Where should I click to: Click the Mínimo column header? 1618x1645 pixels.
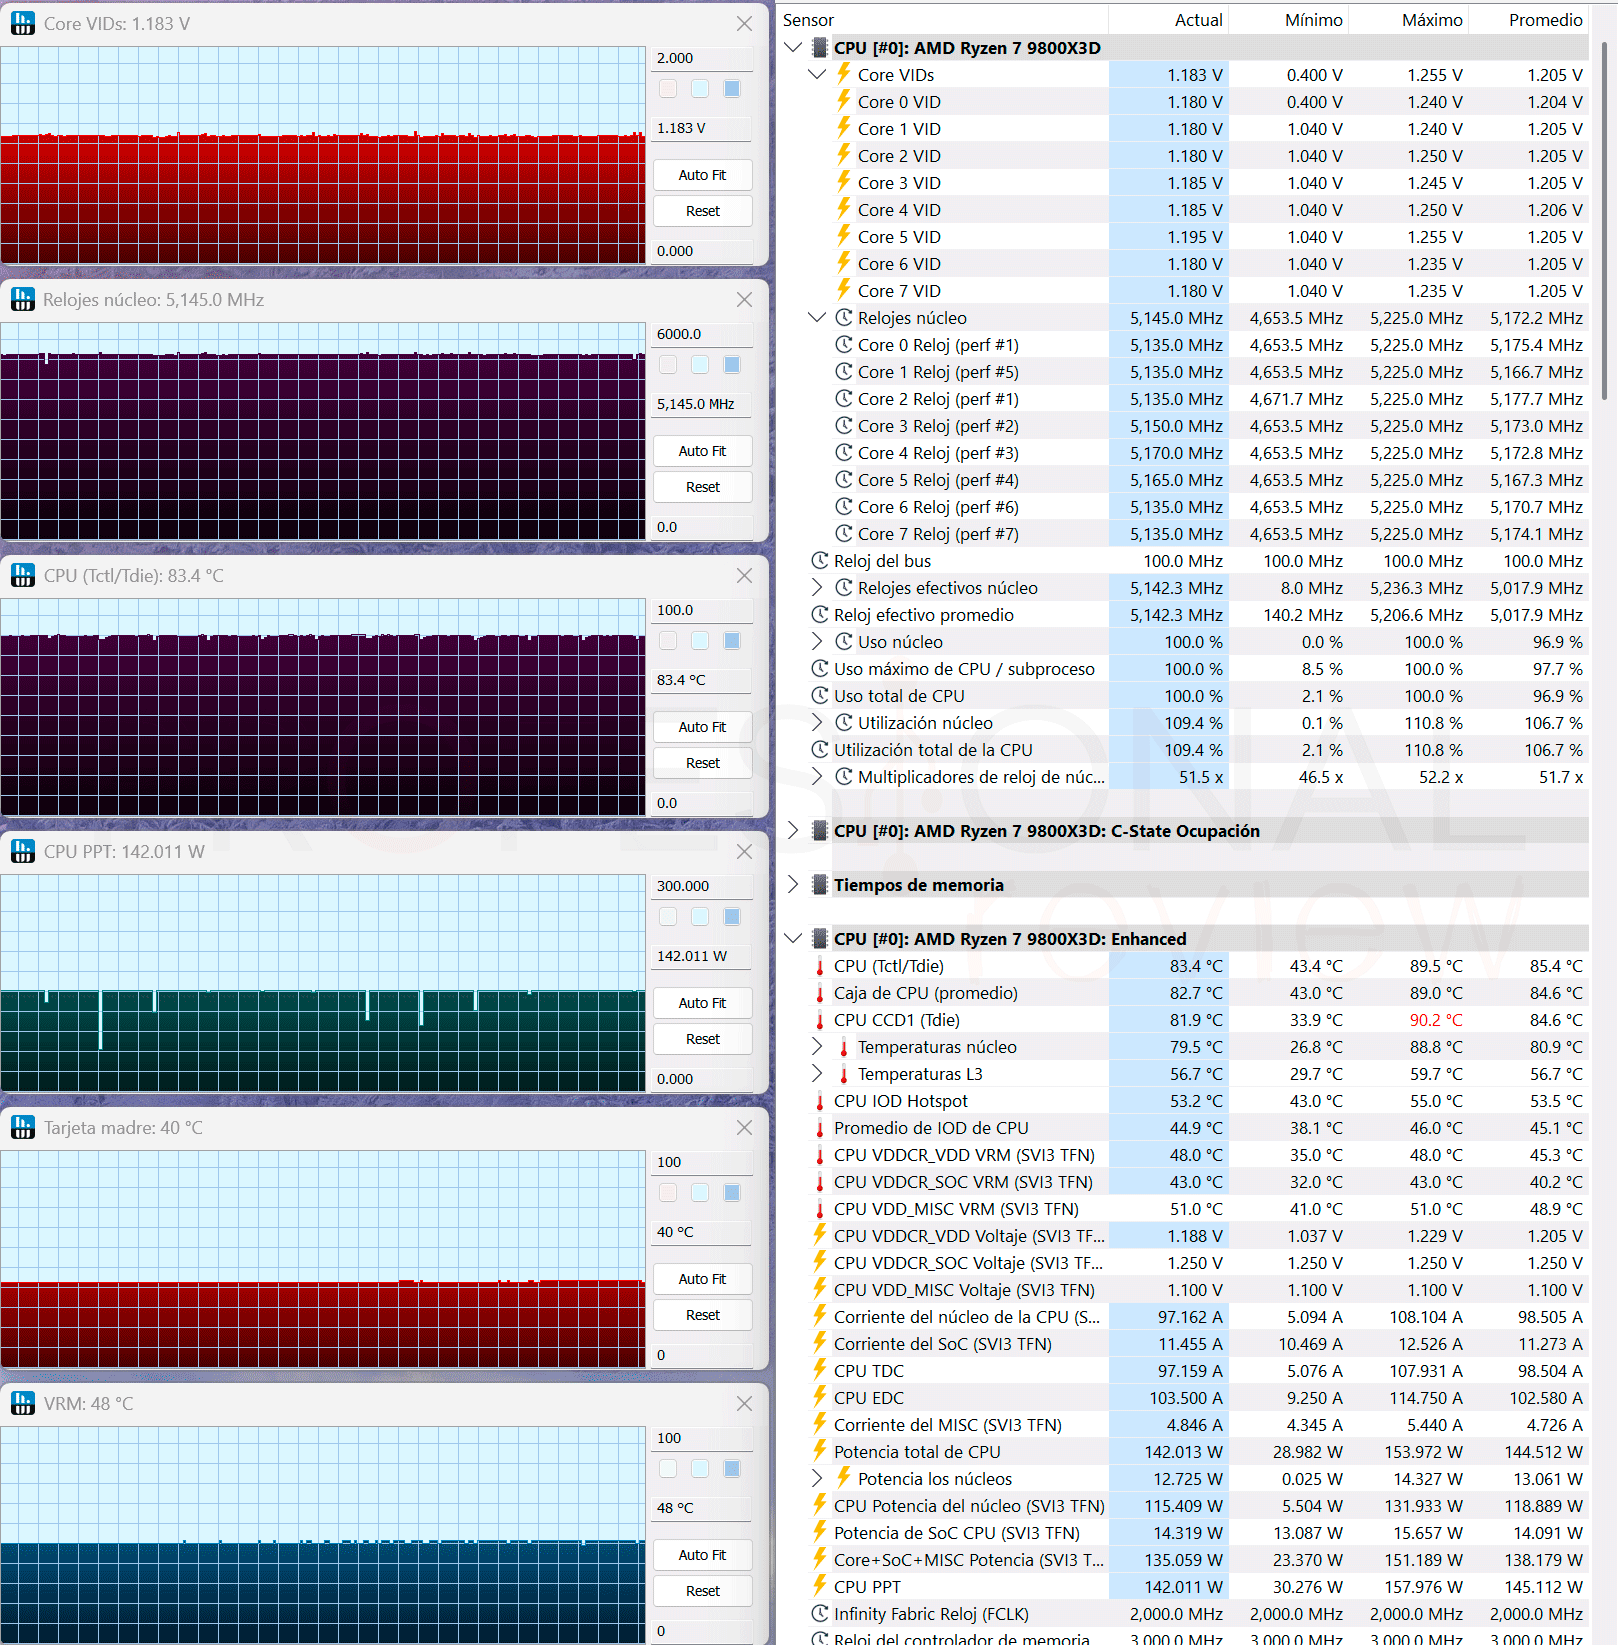point(1288,20)
